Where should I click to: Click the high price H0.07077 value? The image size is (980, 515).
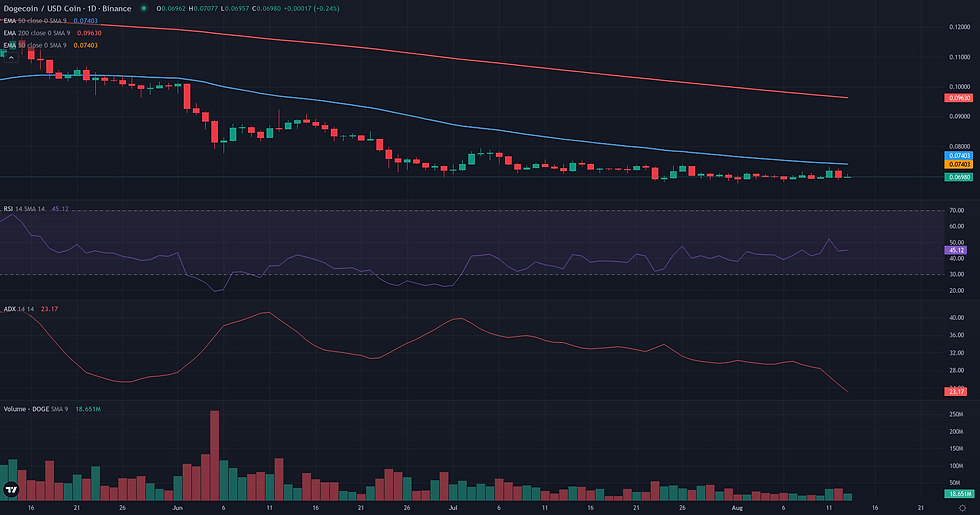coord(204,9)
